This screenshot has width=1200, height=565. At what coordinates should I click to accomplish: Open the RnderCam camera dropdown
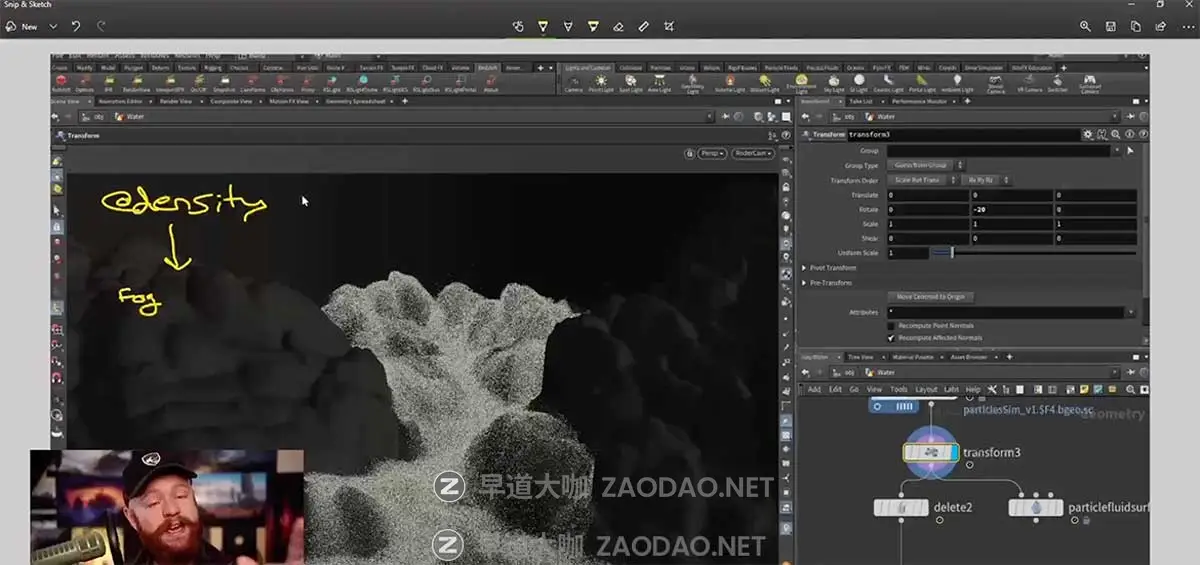pos(751,153)
